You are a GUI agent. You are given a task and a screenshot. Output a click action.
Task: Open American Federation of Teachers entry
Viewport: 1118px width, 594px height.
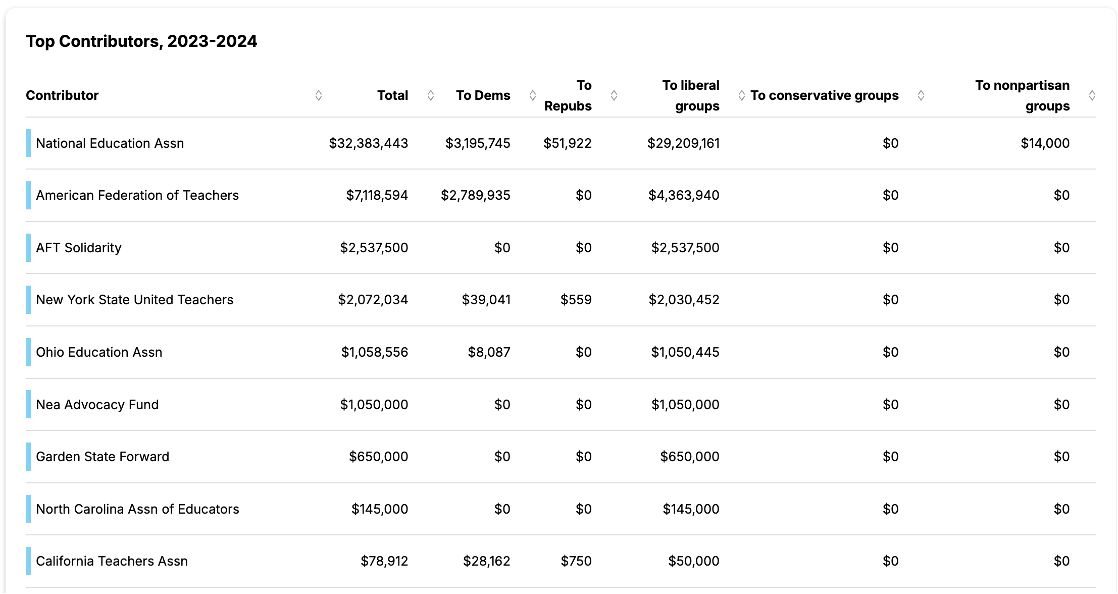pyautogui.click(x=137, y=196)
